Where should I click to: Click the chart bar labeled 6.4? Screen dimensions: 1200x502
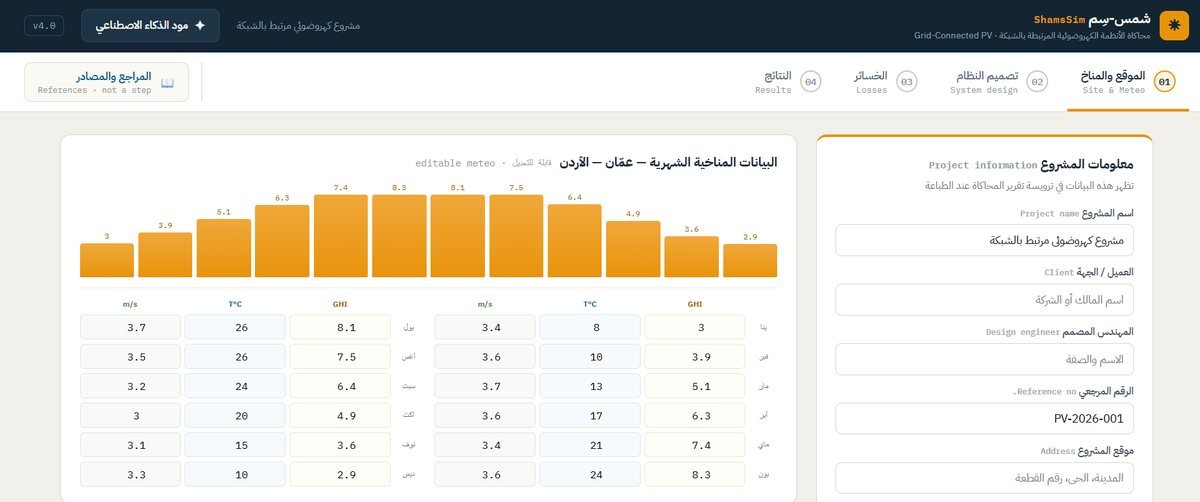point(575,241)
